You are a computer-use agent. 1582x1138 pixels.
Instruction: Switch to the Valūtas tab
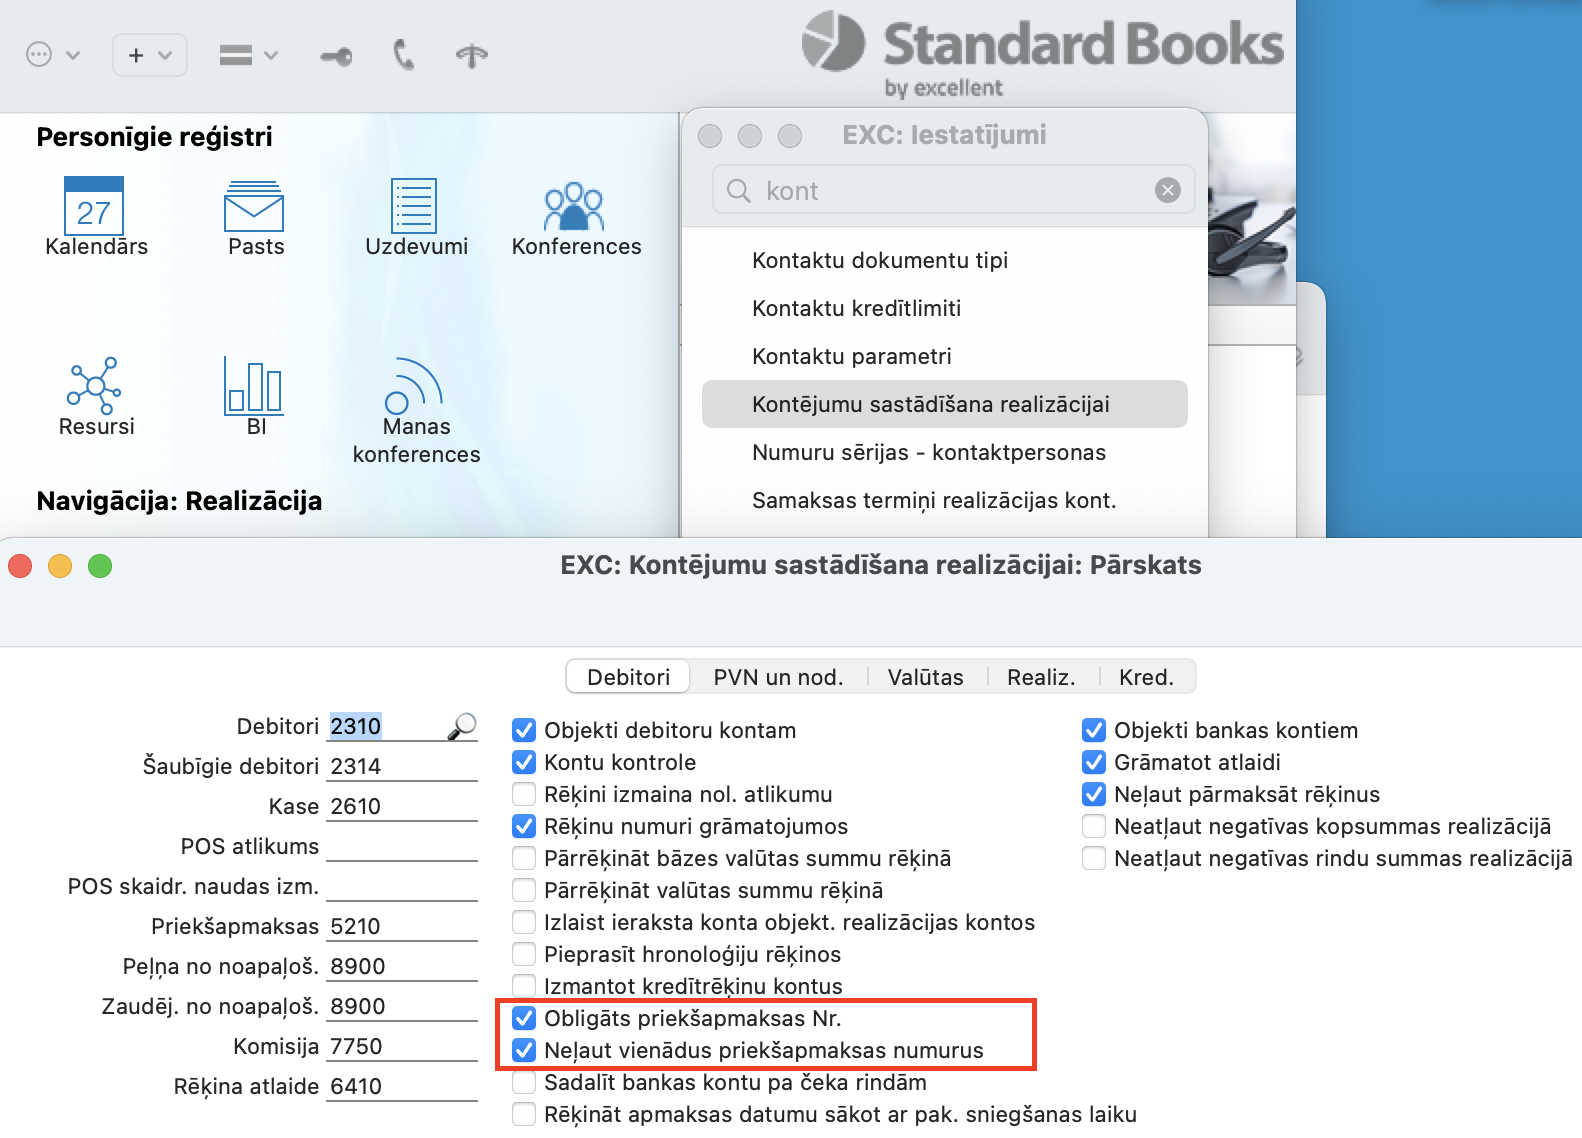[925, 677]
